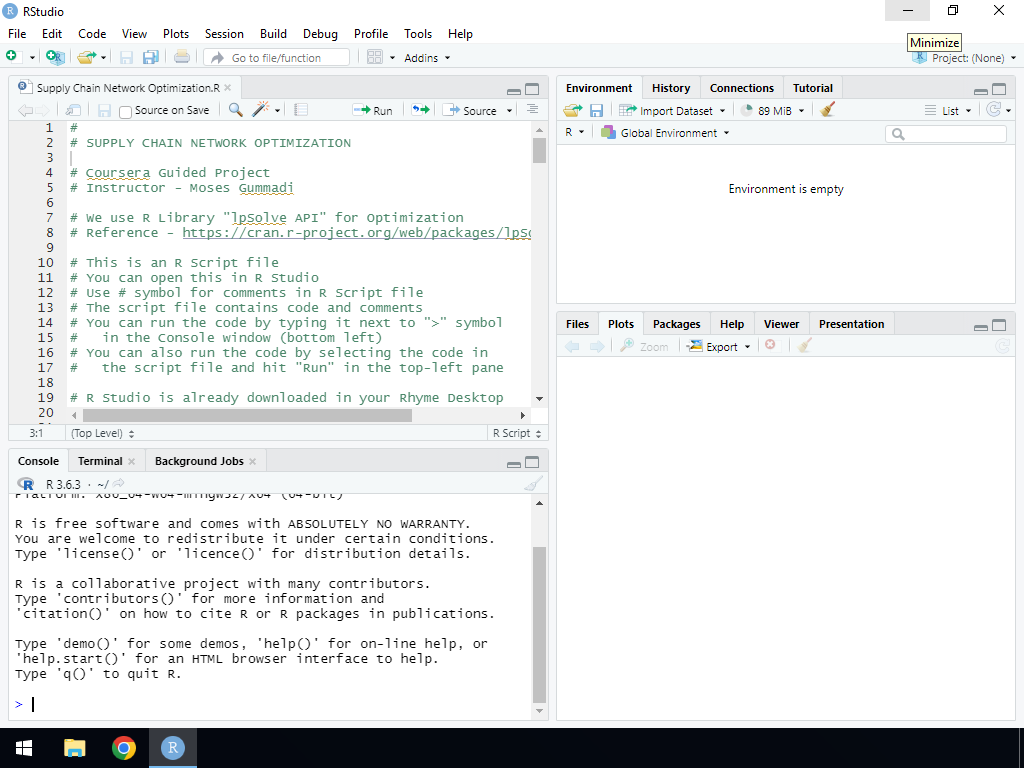Click the Go to file/function field

tap(277, 58)
